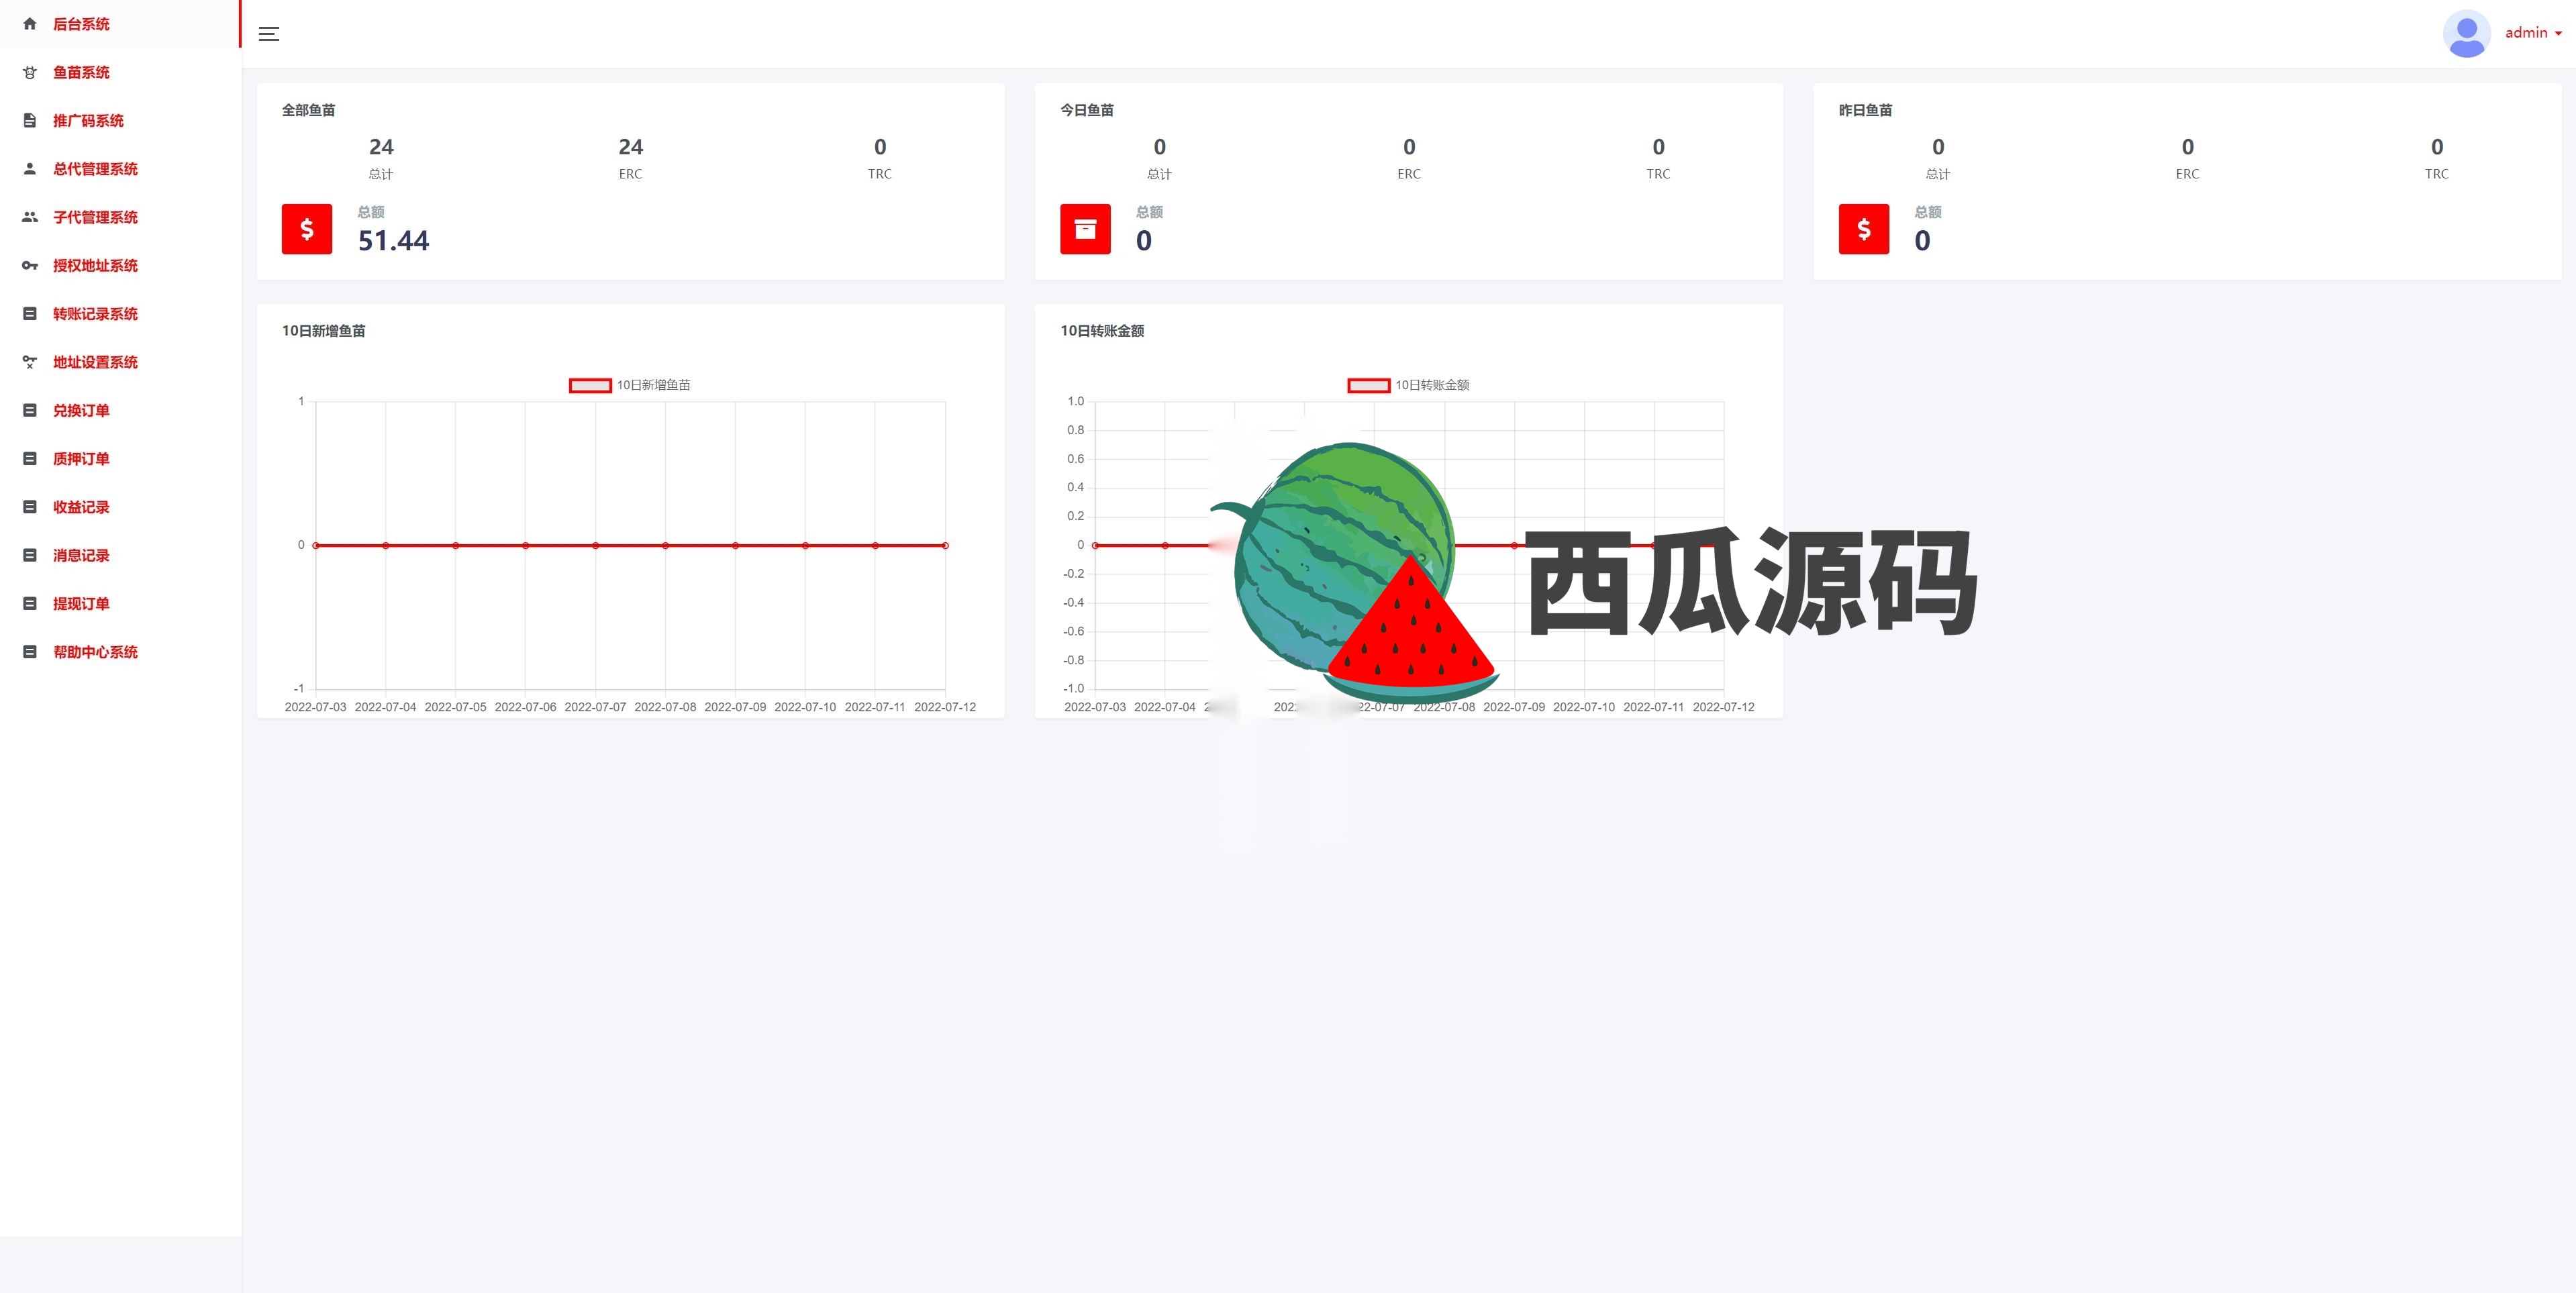Viewport: 2576px width, 1293px height.
Task: Click the 全部鱼苗 card title
Action: coord(308,110)
